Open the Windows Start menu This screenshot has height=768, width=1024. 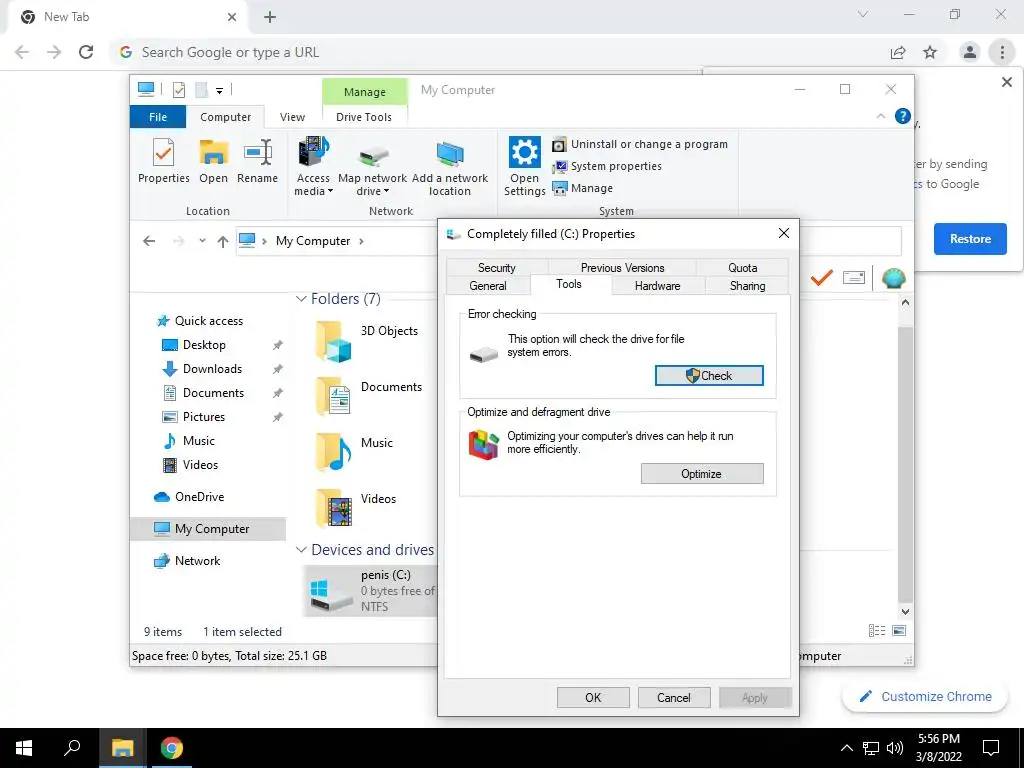[24, 748]
